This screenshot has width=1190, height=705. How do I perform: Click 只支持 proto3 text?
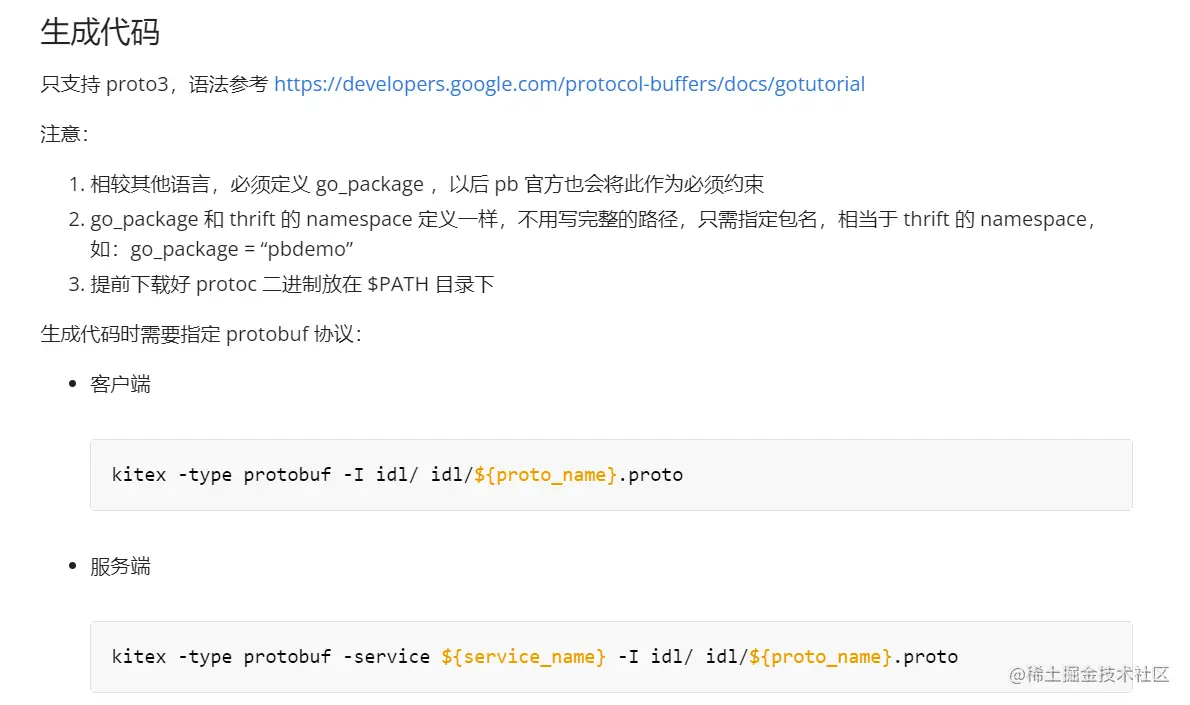[104, 84]
